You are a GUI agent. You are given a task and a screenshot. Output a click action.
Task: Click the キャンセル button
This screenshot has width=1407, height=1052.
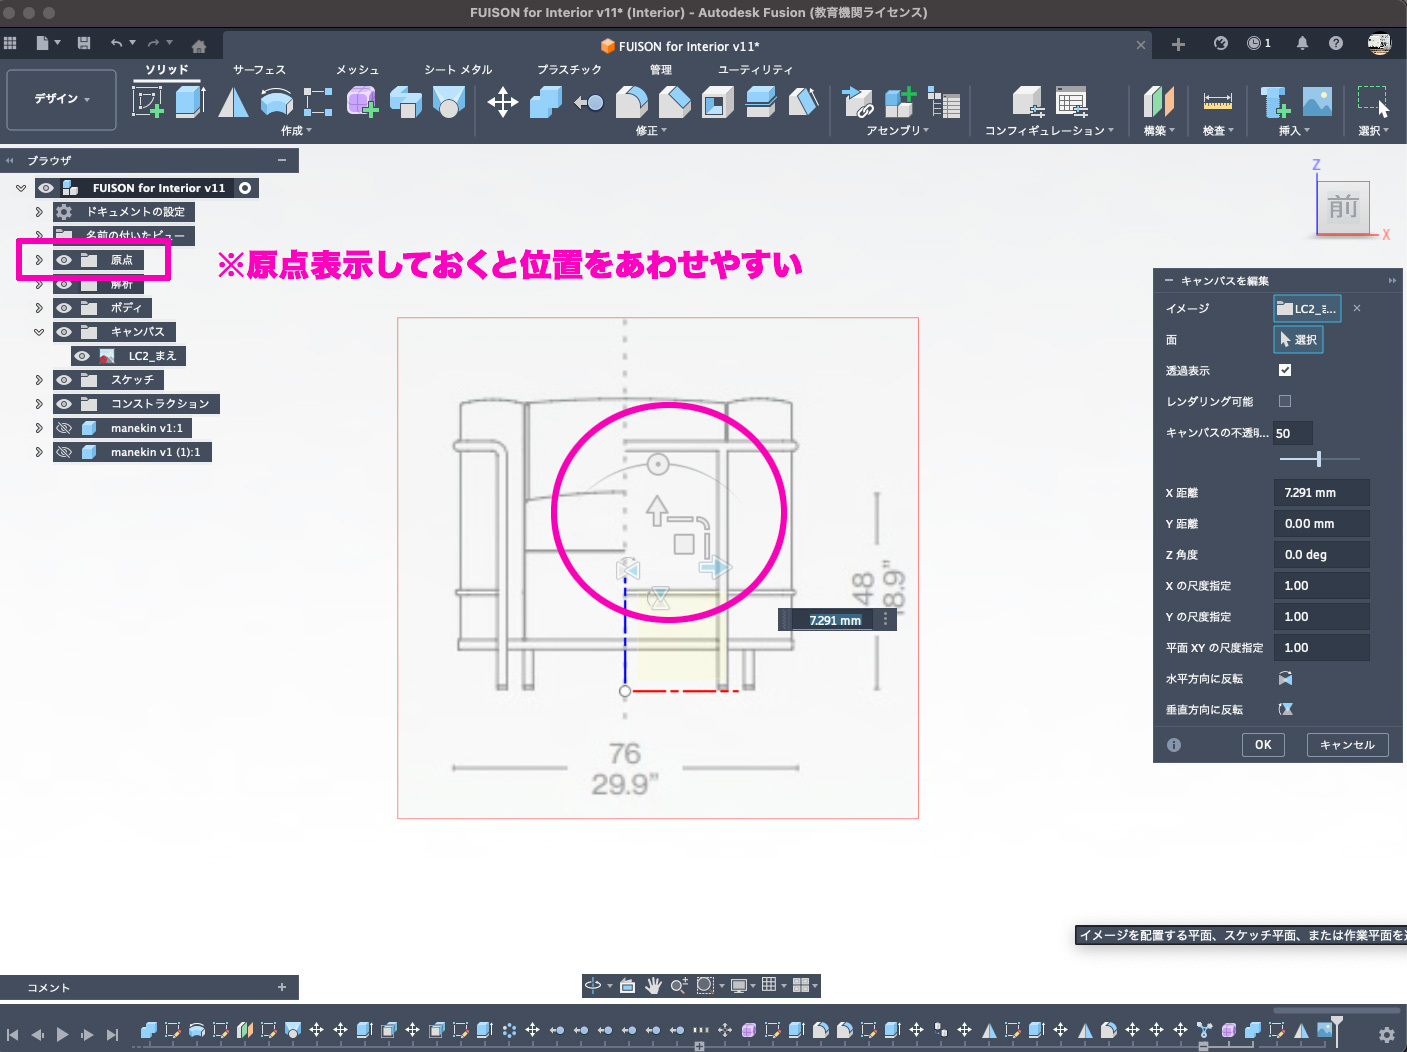point(1347,745)
